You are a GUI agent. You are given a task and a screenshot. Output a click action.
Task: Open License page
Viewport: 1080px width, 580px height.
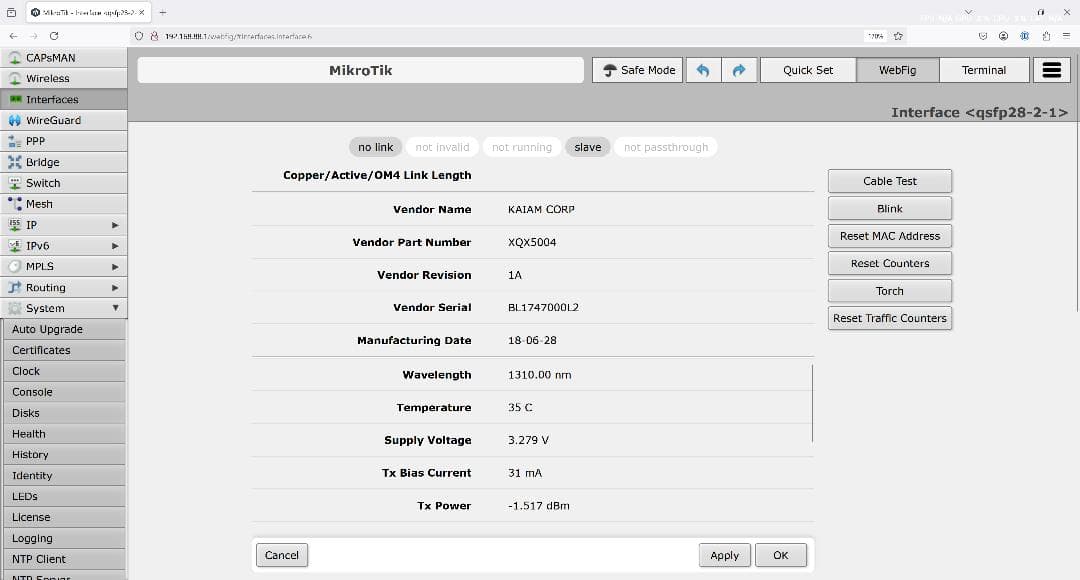tap(64, 517)
